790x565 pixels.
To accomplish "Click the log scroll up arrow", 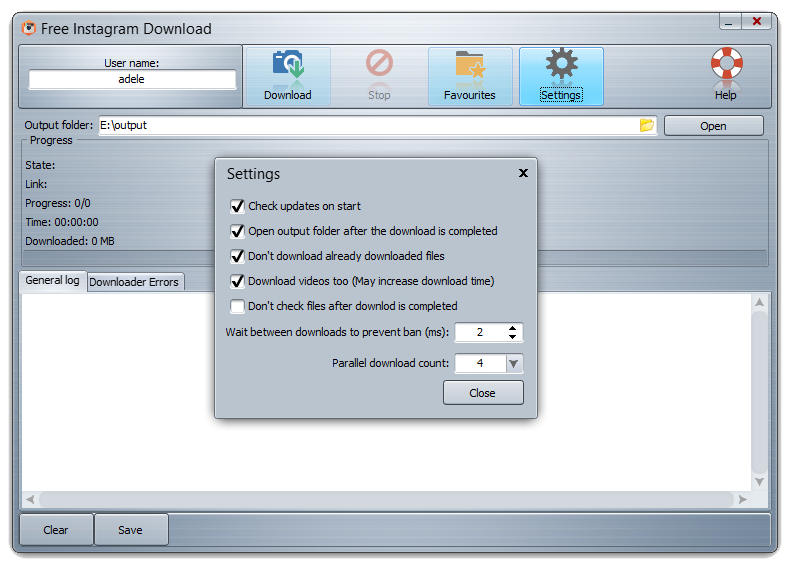I will click(x=759, y=302).
